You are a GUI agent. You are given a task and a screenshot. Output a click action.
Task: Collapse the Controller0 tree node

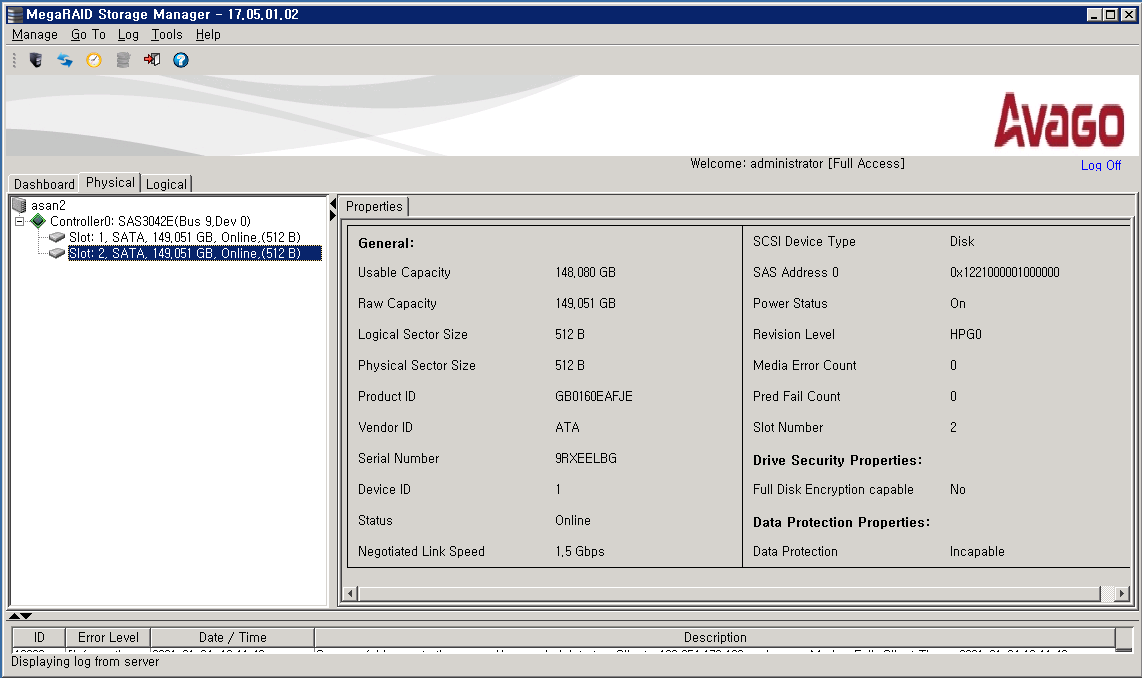(x=20, y=221)
